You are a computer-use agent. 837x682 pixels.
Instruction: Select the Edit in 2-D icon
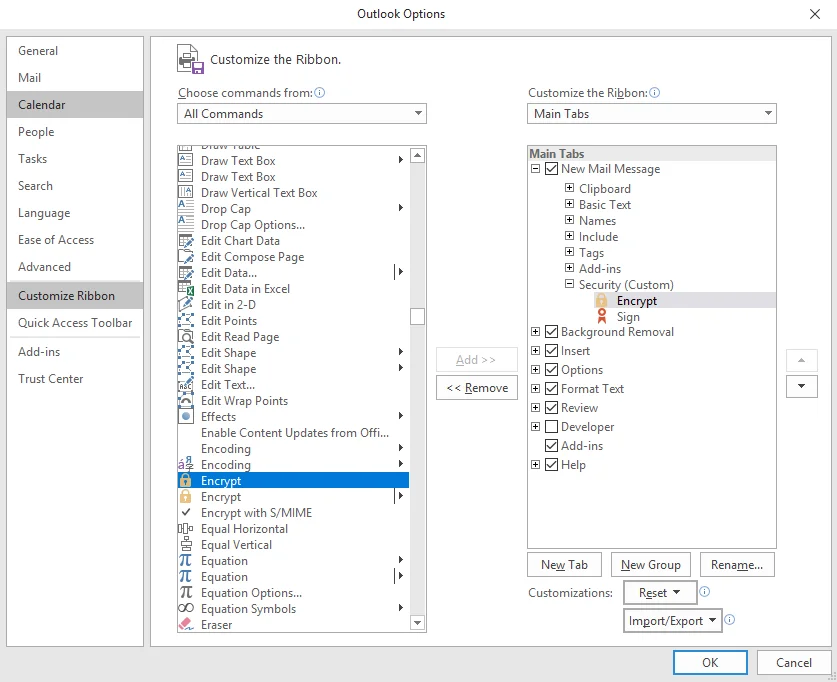(x=185, y=304)
